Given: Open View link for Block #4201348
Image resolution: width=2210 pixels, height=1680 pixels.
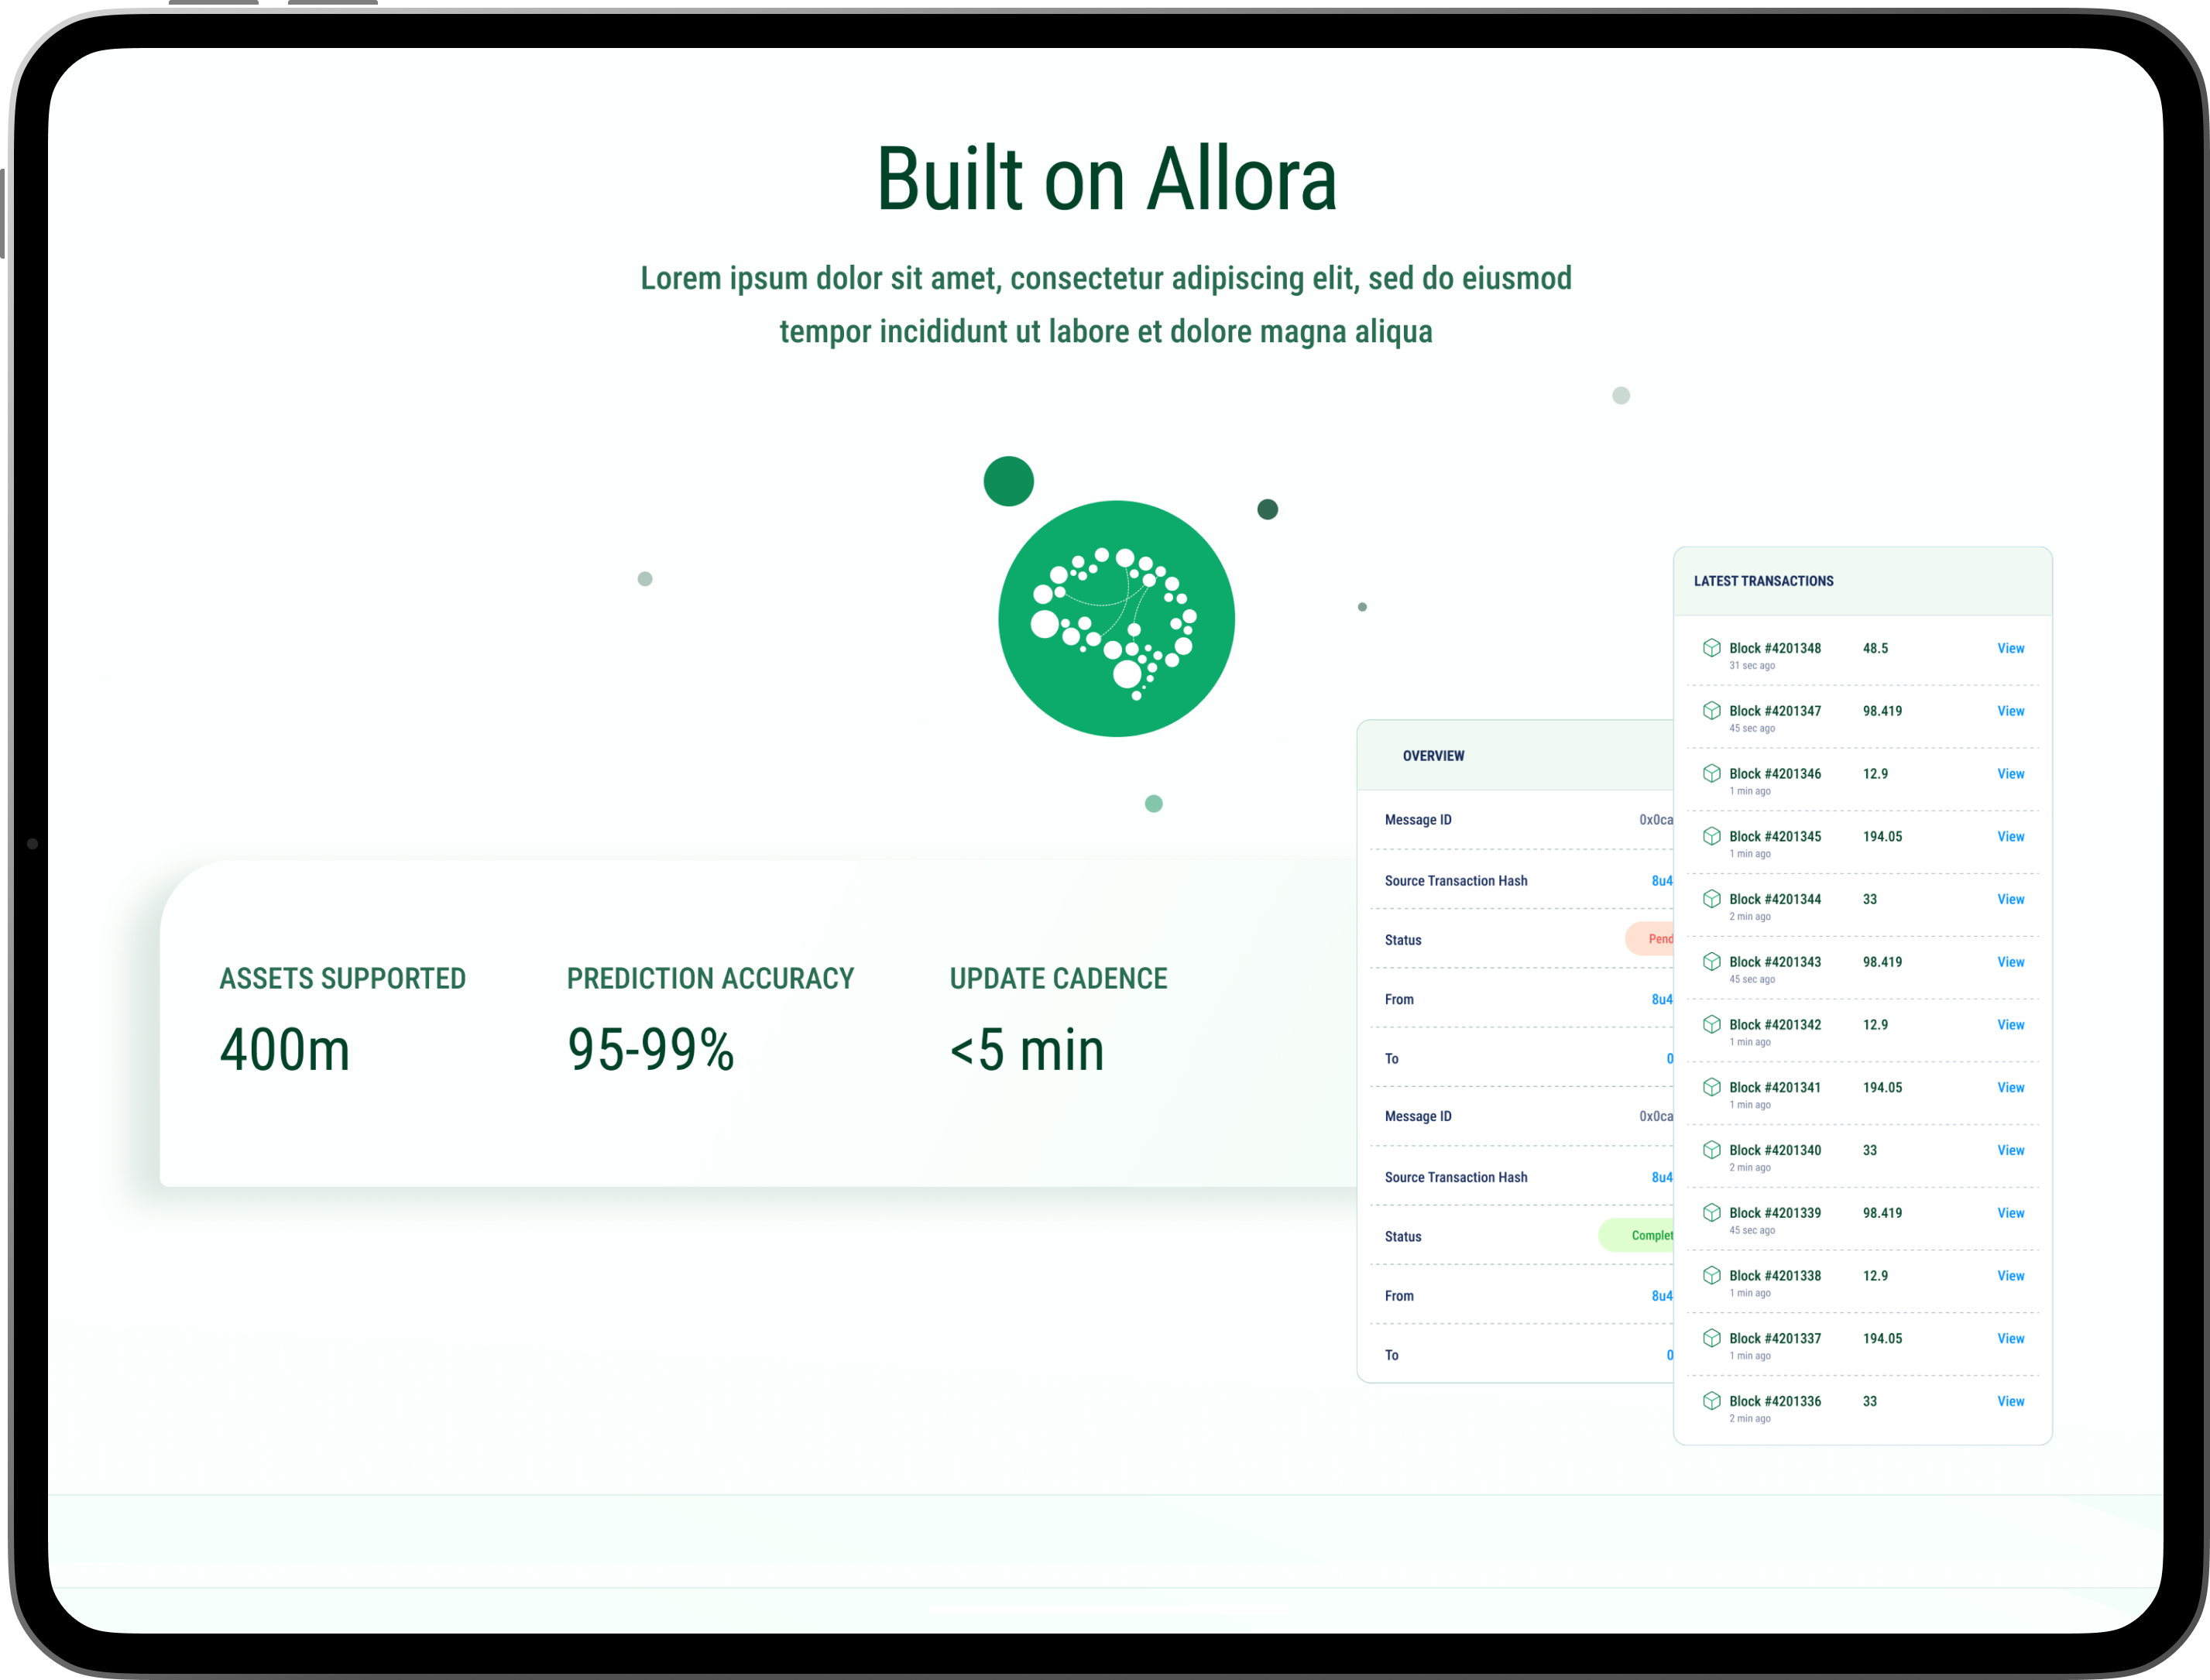Looking at the screenshot, I should click(x=2010, y=649).
